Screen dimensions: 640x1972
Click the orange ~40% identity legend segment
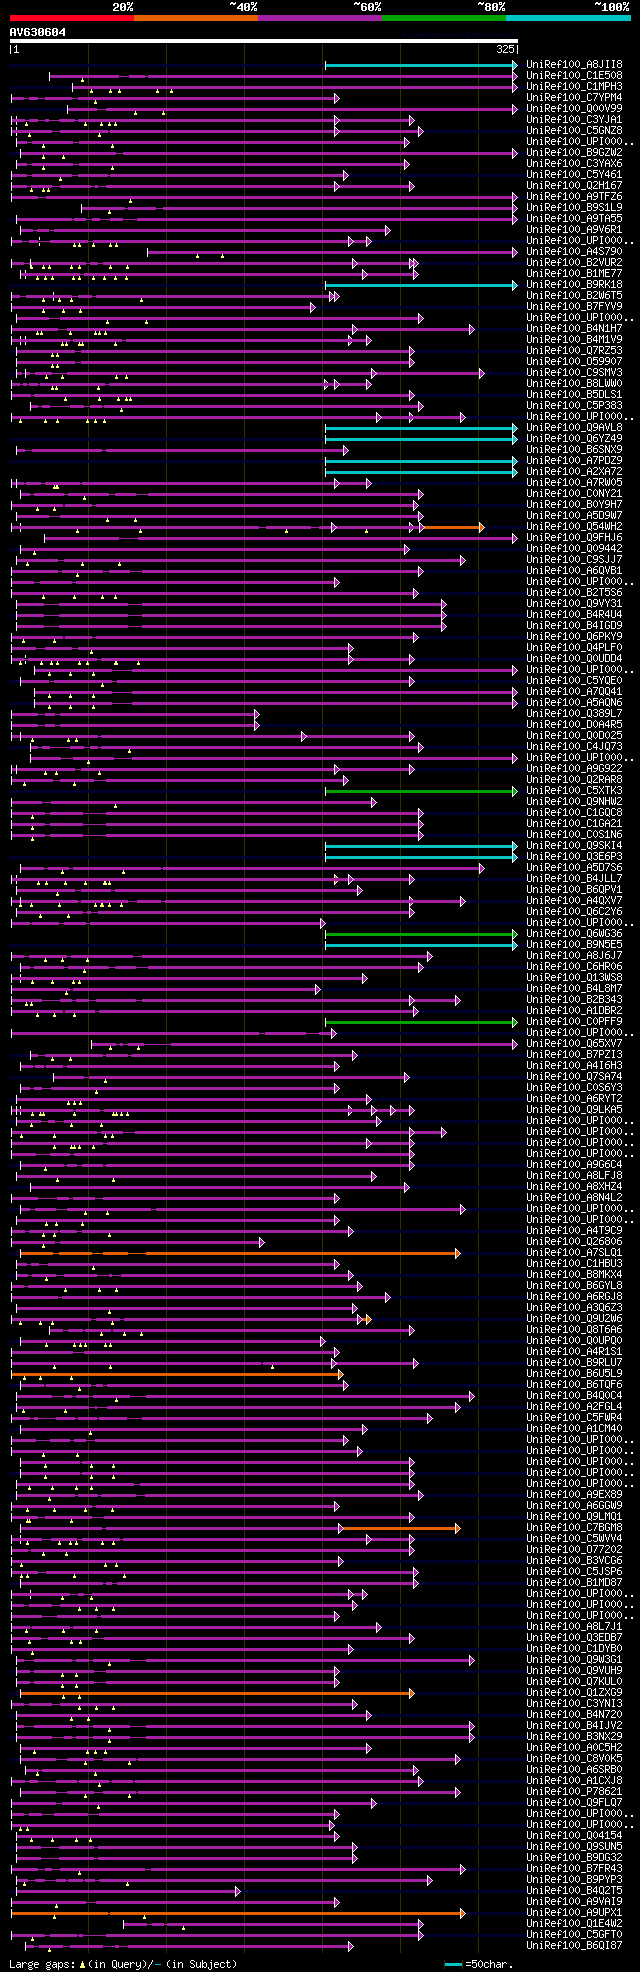point(196,18)
